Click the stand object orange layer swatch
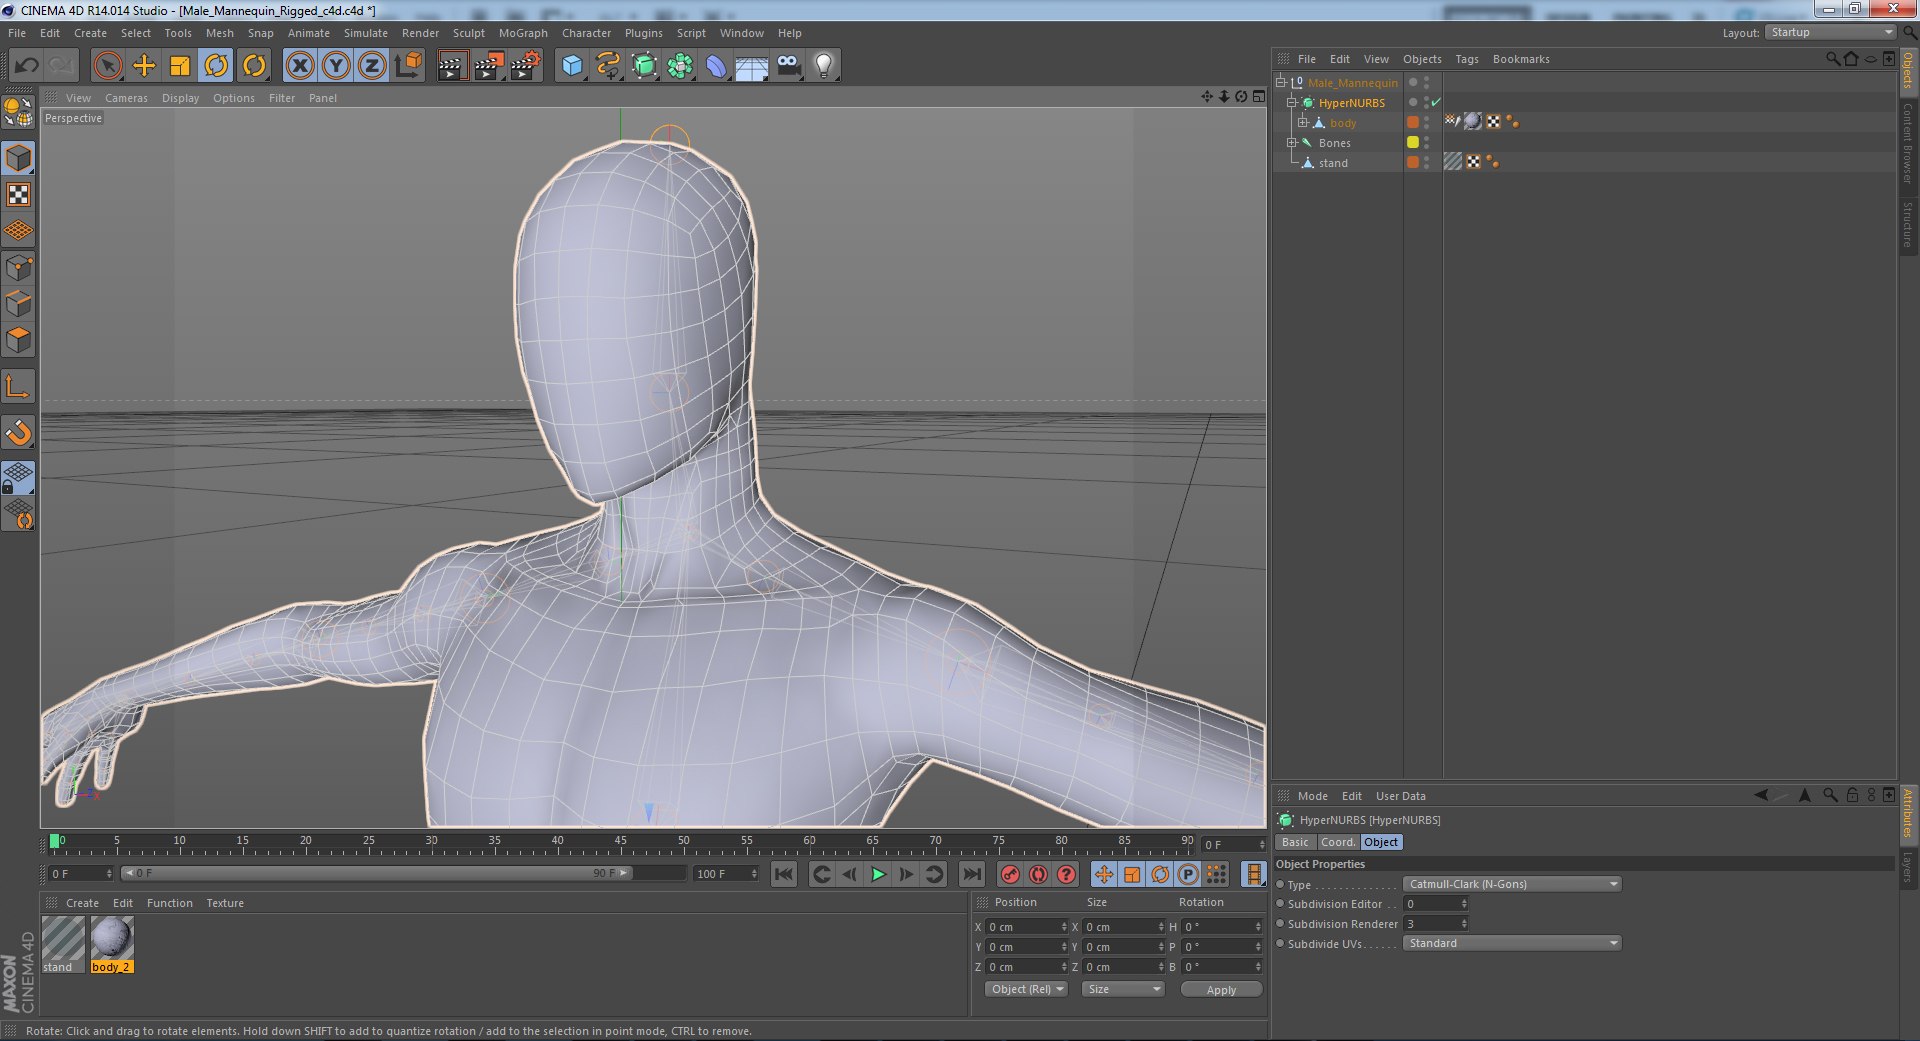Image resolution: width=1920 pixels, height=1041 pixels. (1413, 162)
